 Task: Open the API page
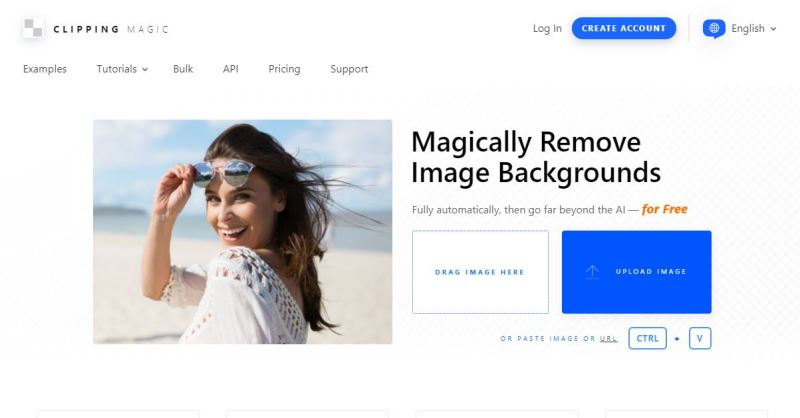(x=231, y=69)
